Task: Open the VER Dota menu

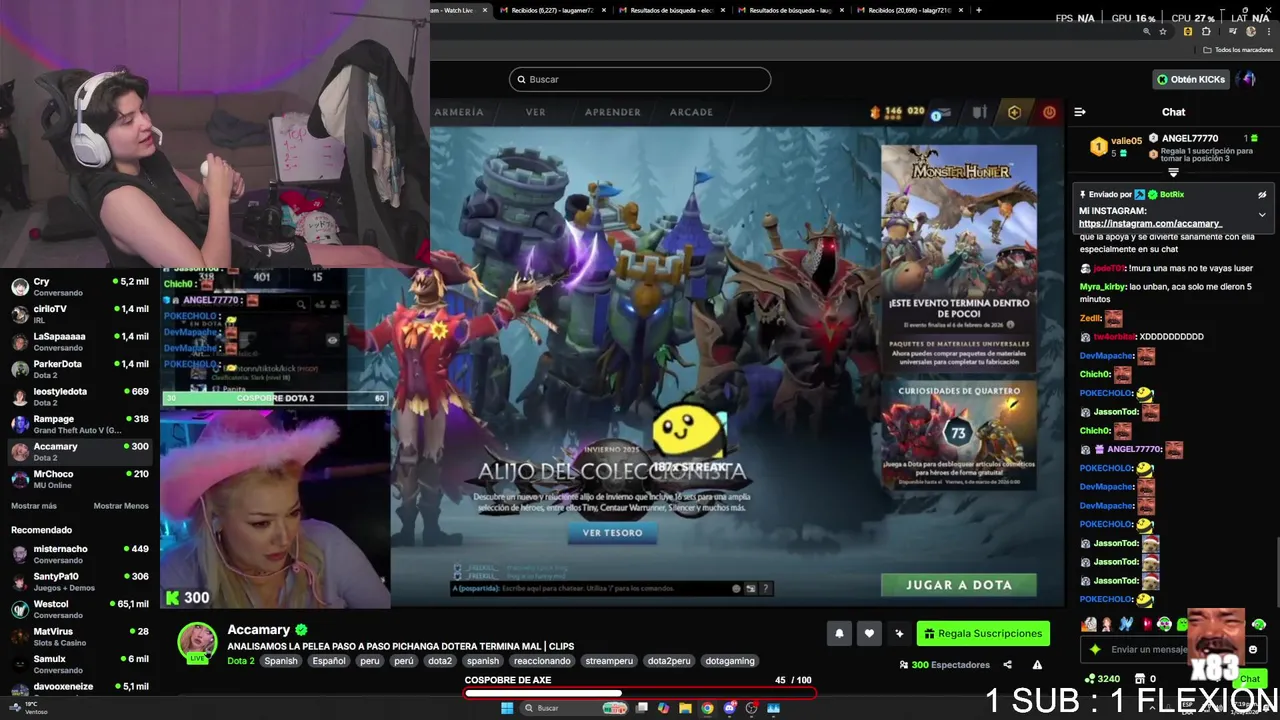Action: 536,112
